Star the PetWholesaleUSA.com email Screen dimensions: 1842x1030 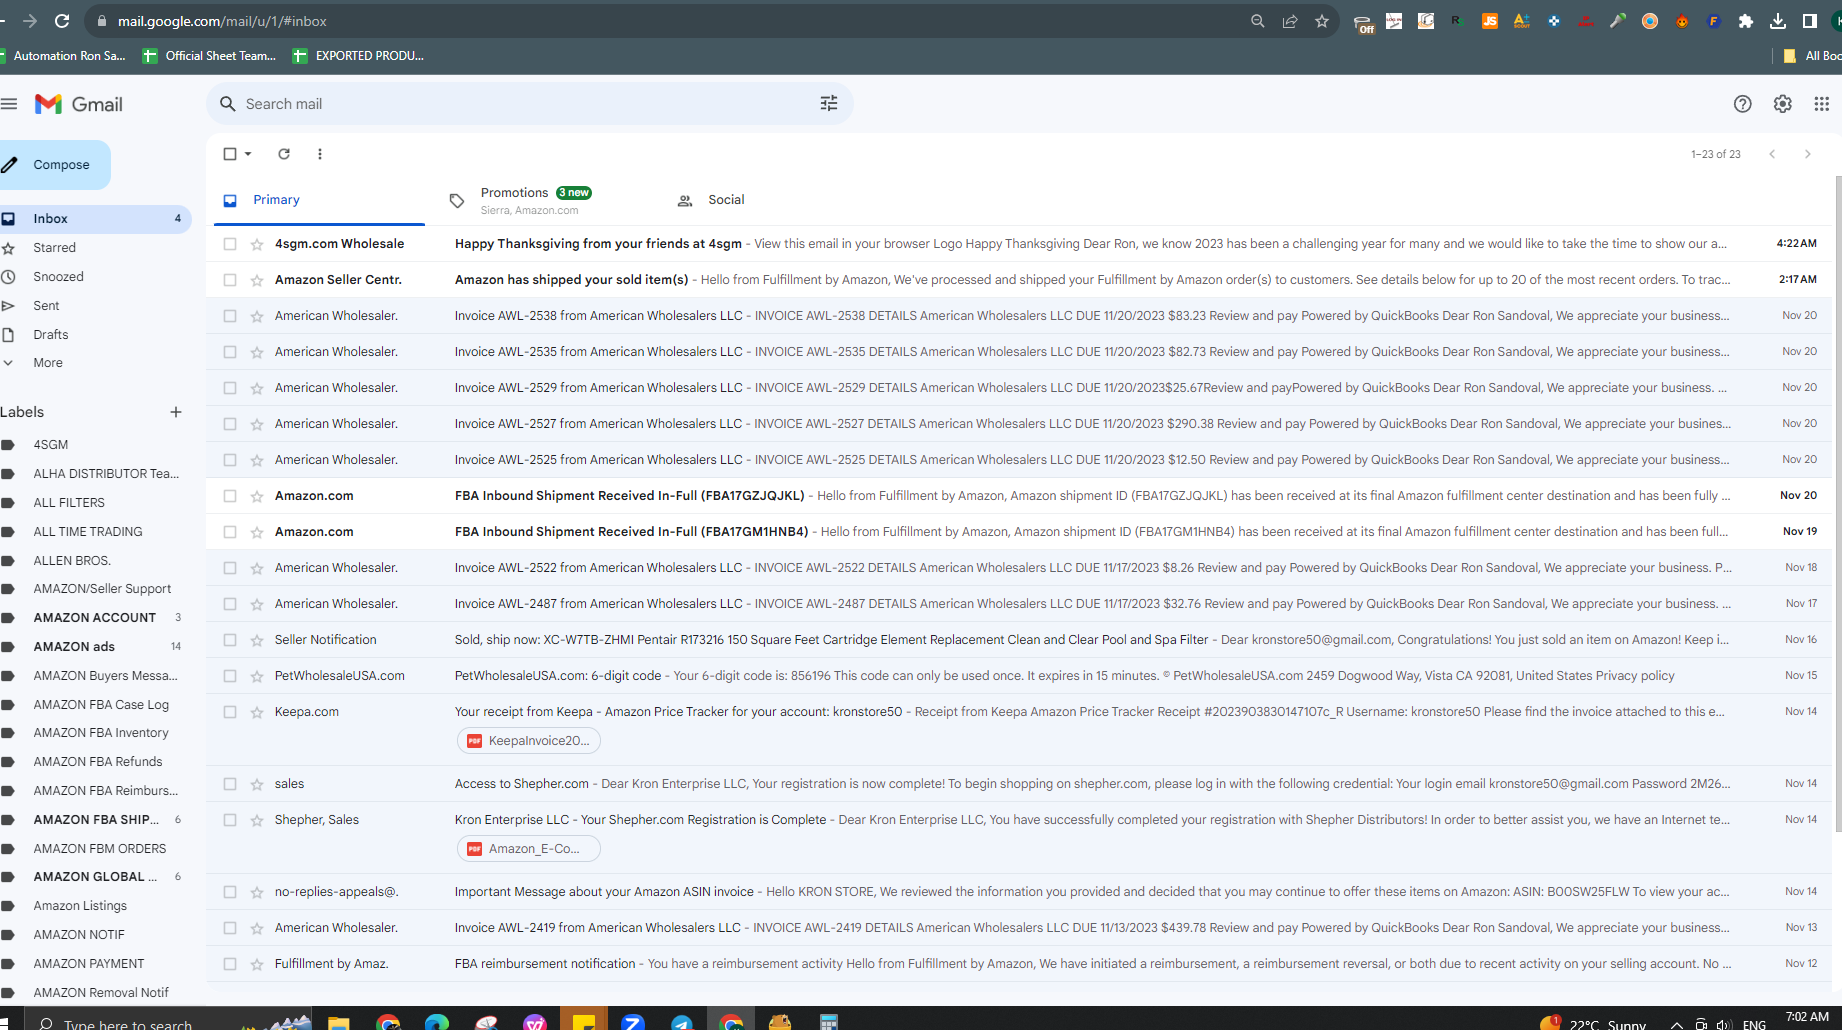point(257,676)
